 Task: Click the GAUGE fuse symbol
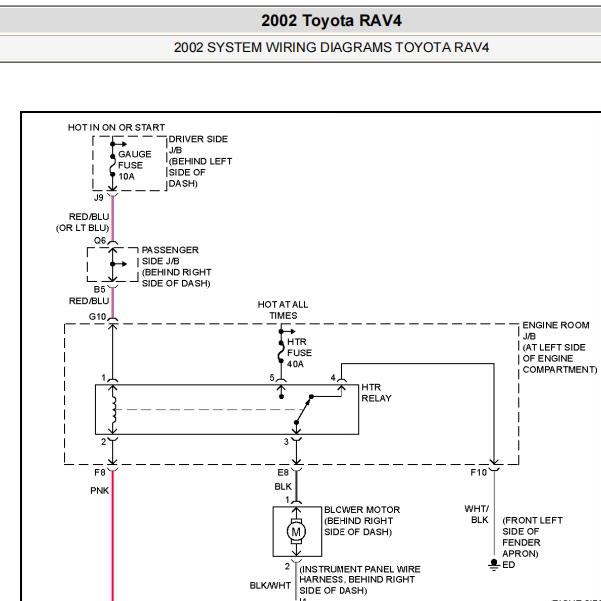pyautogui.click(x=112, y=165)
